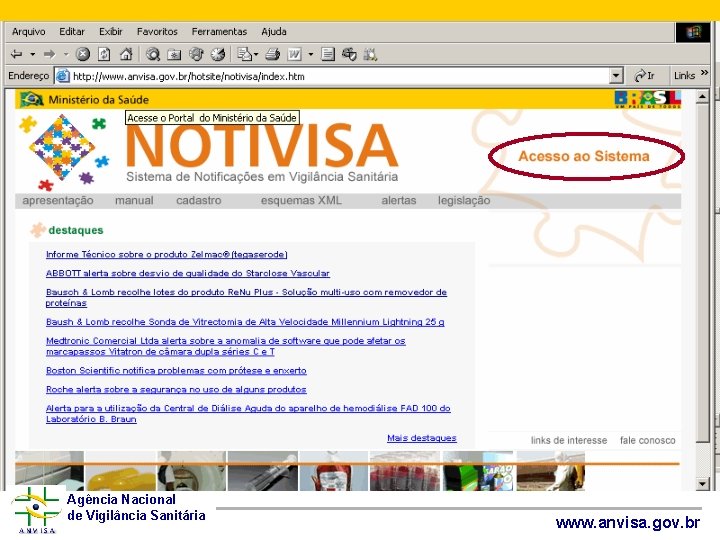
Task: Open the History clock icon
Action: [x=218, y=55]
